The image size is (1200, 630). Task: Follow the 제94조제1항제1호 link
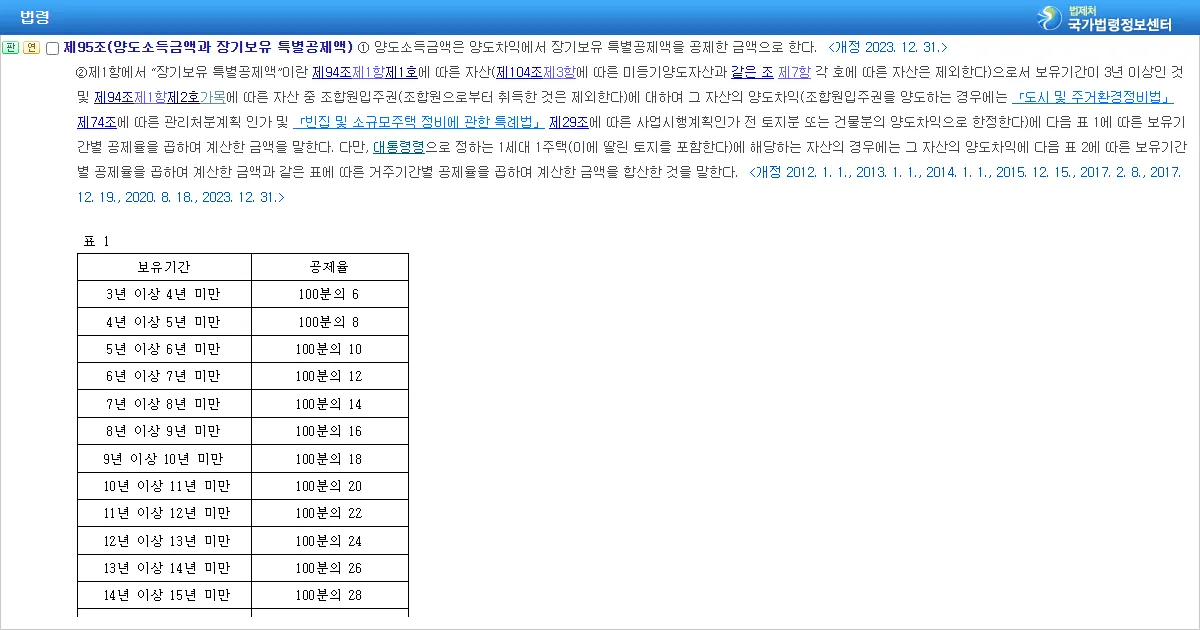point(365,72)
